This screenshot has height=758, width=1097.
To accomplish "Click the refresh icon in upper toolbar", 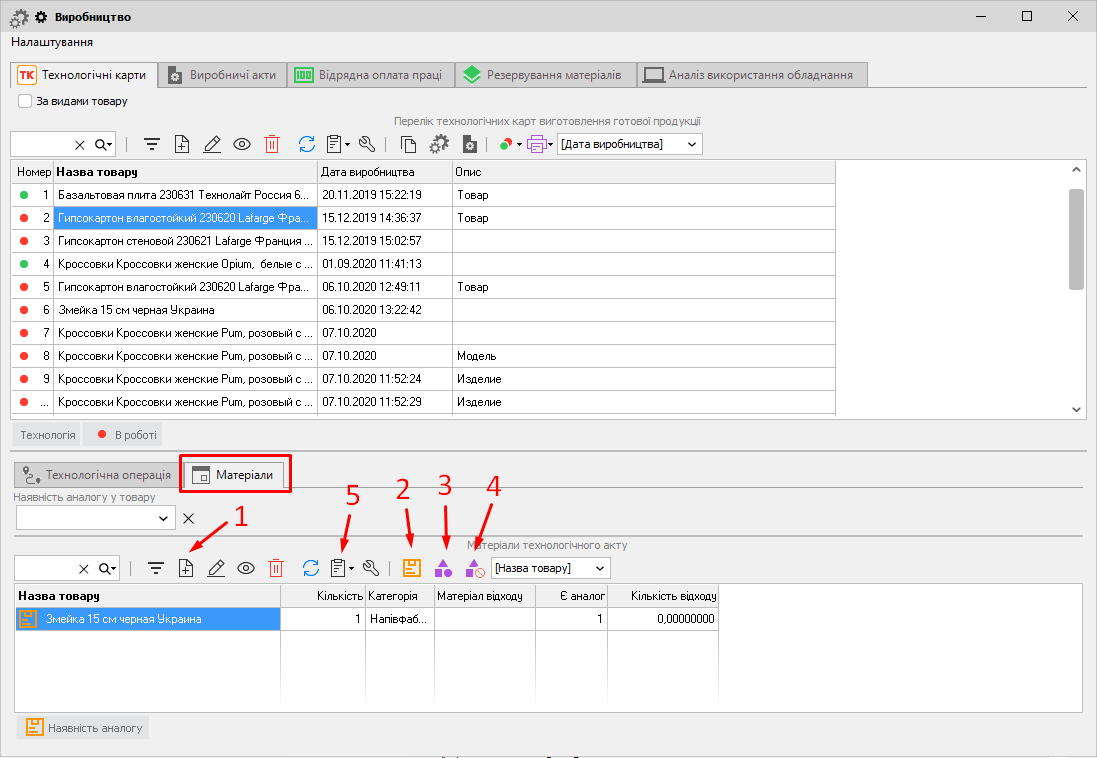I will 308,144.
